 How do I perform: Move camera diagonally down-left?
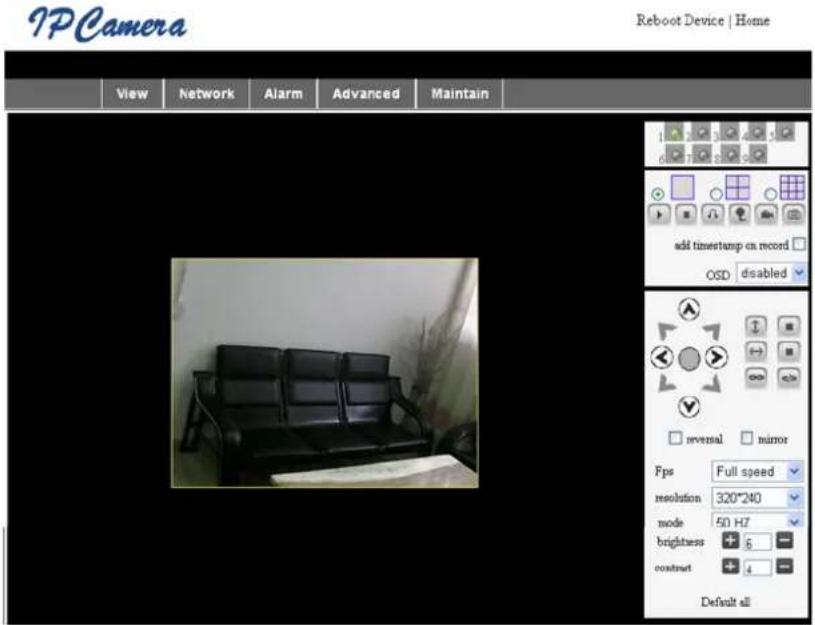(666, 383)
